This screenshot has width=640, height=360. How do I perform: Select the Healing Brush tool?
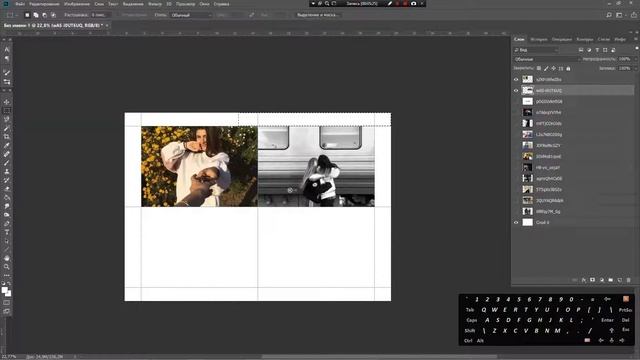pos(7,154)
